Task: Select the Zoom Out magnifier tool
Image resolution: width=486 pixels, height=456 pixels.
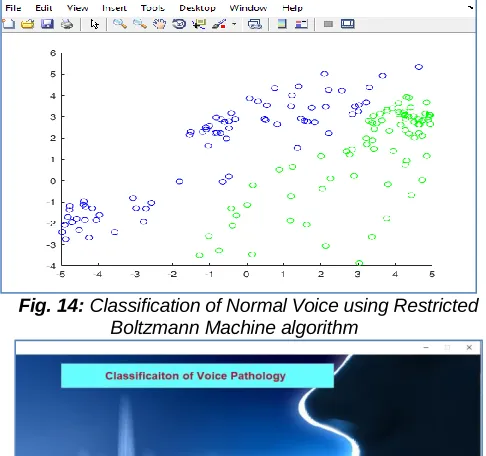Action: pos(140,24)
